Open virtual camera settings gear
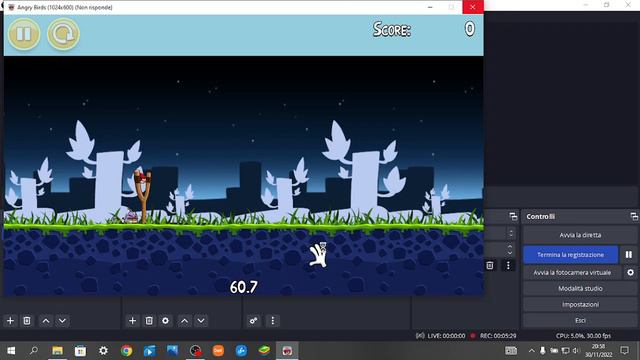Image resolution: width=640 pixels, height=360 pixels. click(x=630, y=272)
